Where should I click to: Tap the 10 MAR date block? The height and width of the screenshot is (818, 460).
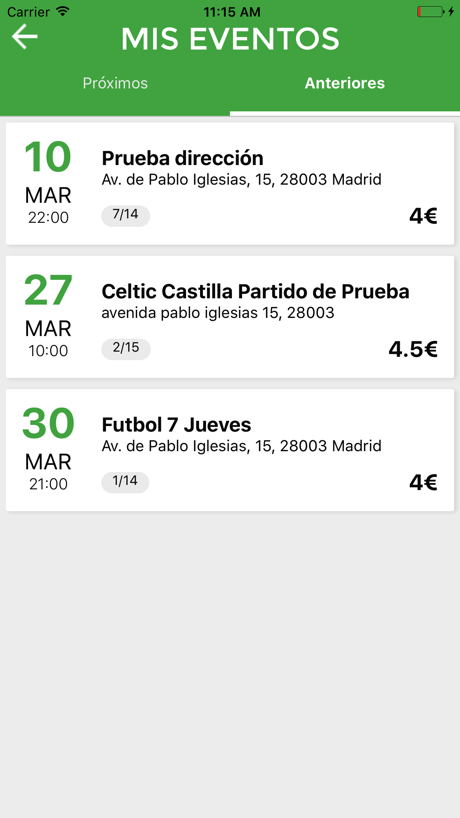[48, 183]
